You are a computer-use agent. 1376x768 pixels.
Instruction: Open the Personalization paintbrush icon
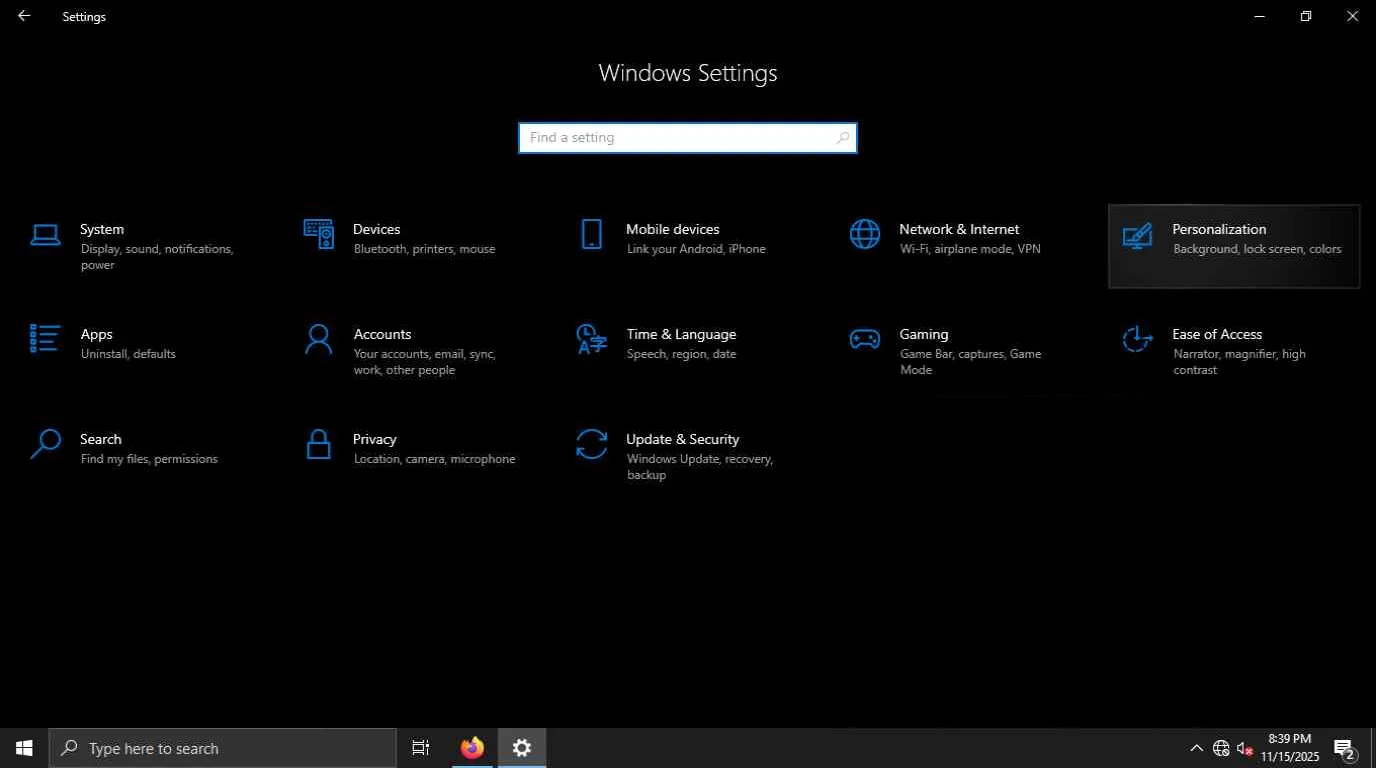tap(1137, 235)
